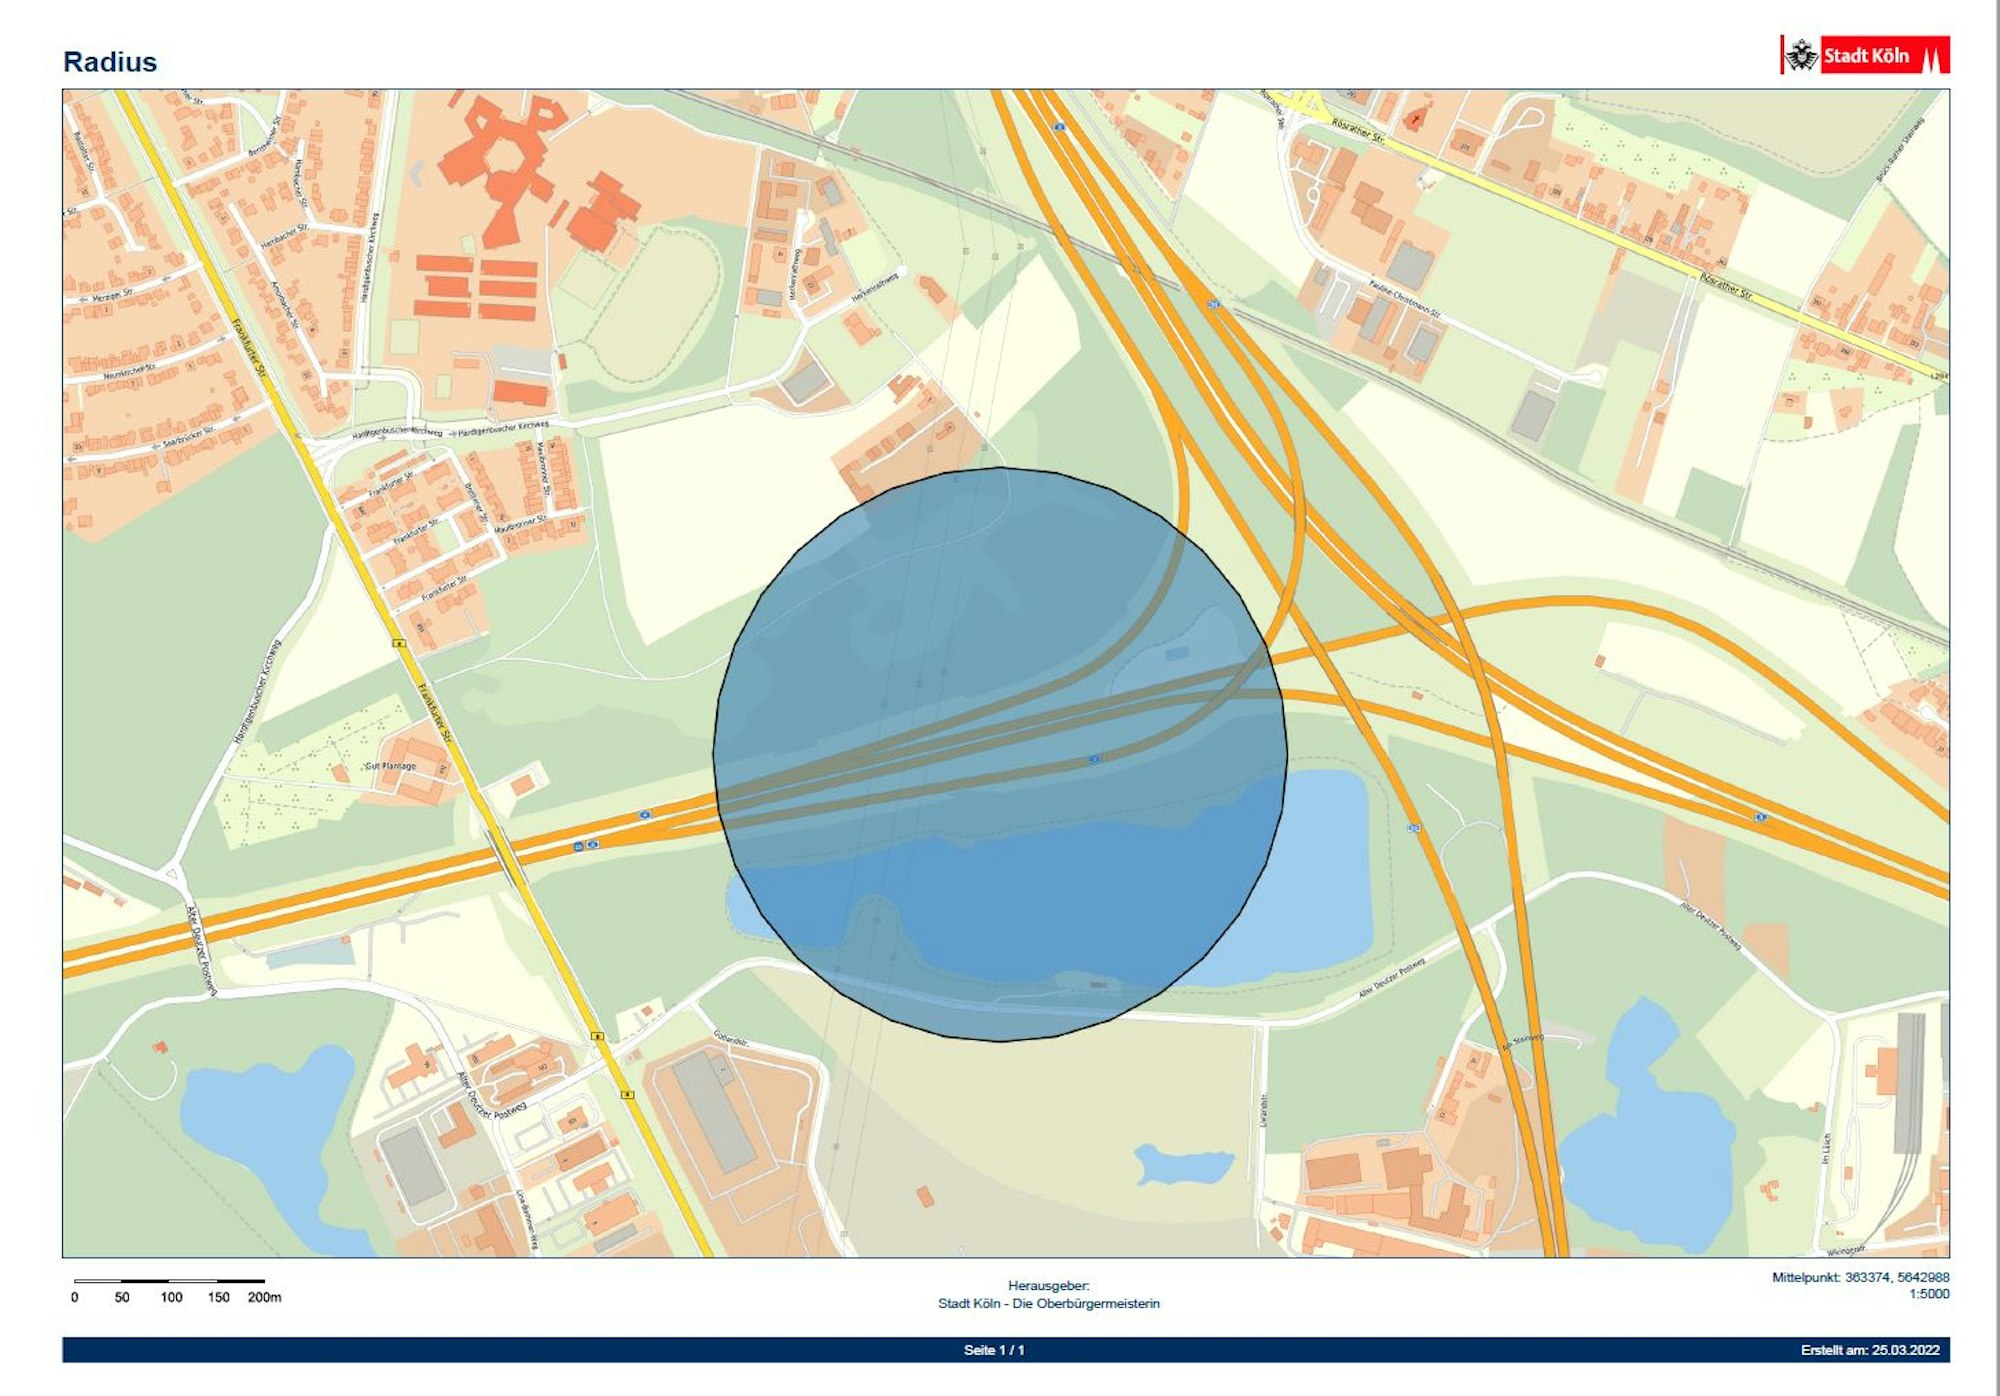Click the triangle traffic island near Alter Deutzer Postweg

tap(172, 875)
